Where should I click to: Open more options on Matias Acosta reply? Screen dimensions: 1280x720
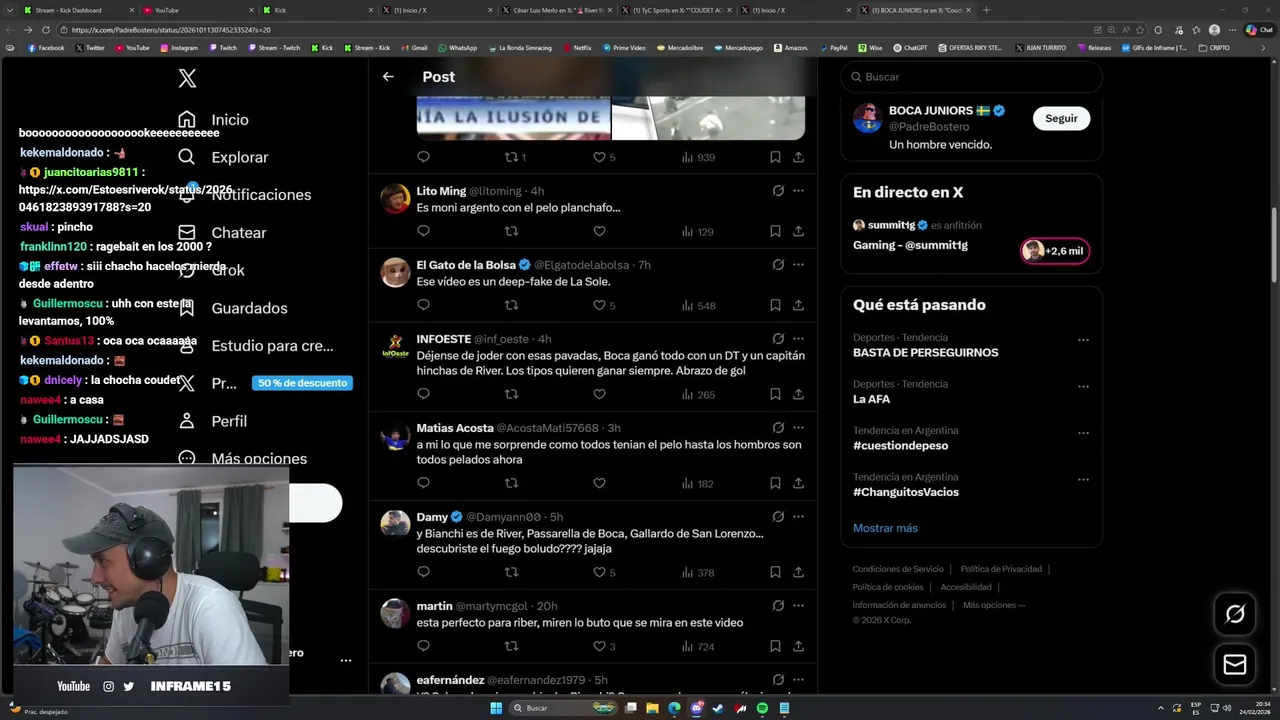pos(798,428)
